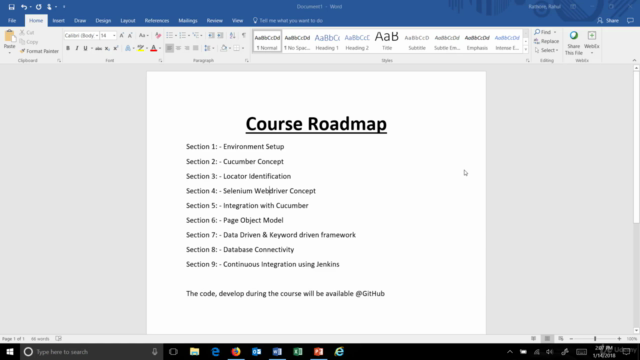Save the document from Quick Access Toolbar
The width and height of the screenshot is (640, 360).
pyautogui.click(x=11, y=7)
